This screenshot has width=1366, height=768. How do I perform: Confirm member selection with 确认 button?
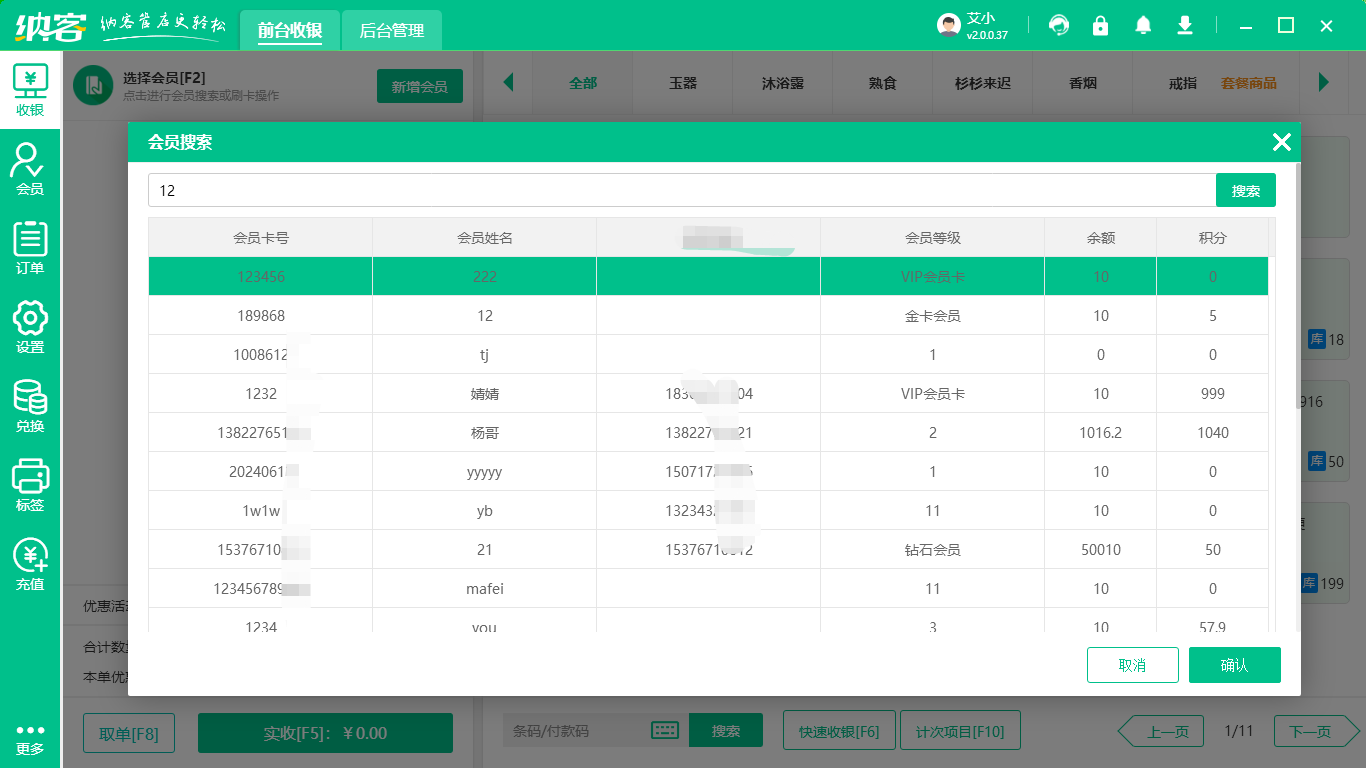coord(1235,664)
